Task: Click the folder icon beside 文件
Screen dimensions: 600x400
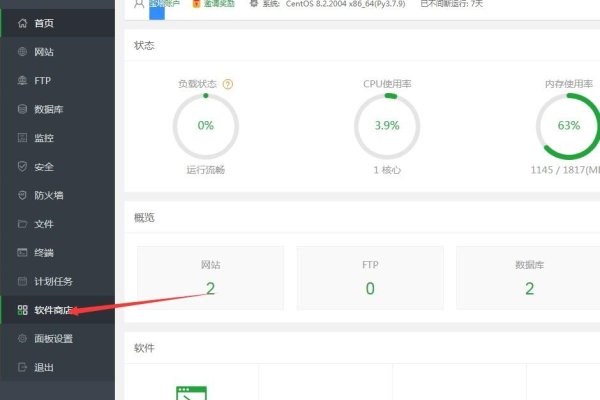Action: pos(22,224)
